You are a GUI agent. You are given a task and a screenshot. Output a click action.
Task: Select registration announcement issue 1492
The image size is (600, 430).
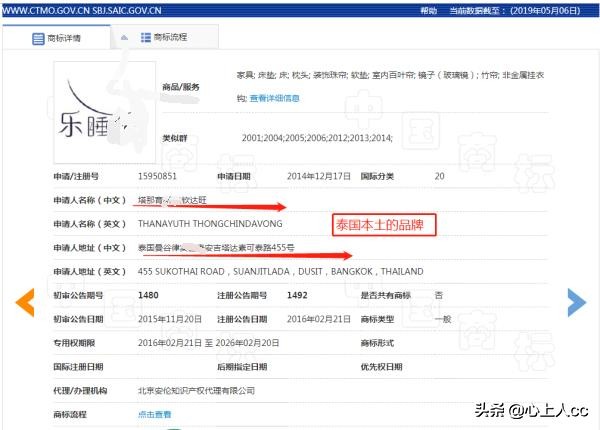point(297,295)
